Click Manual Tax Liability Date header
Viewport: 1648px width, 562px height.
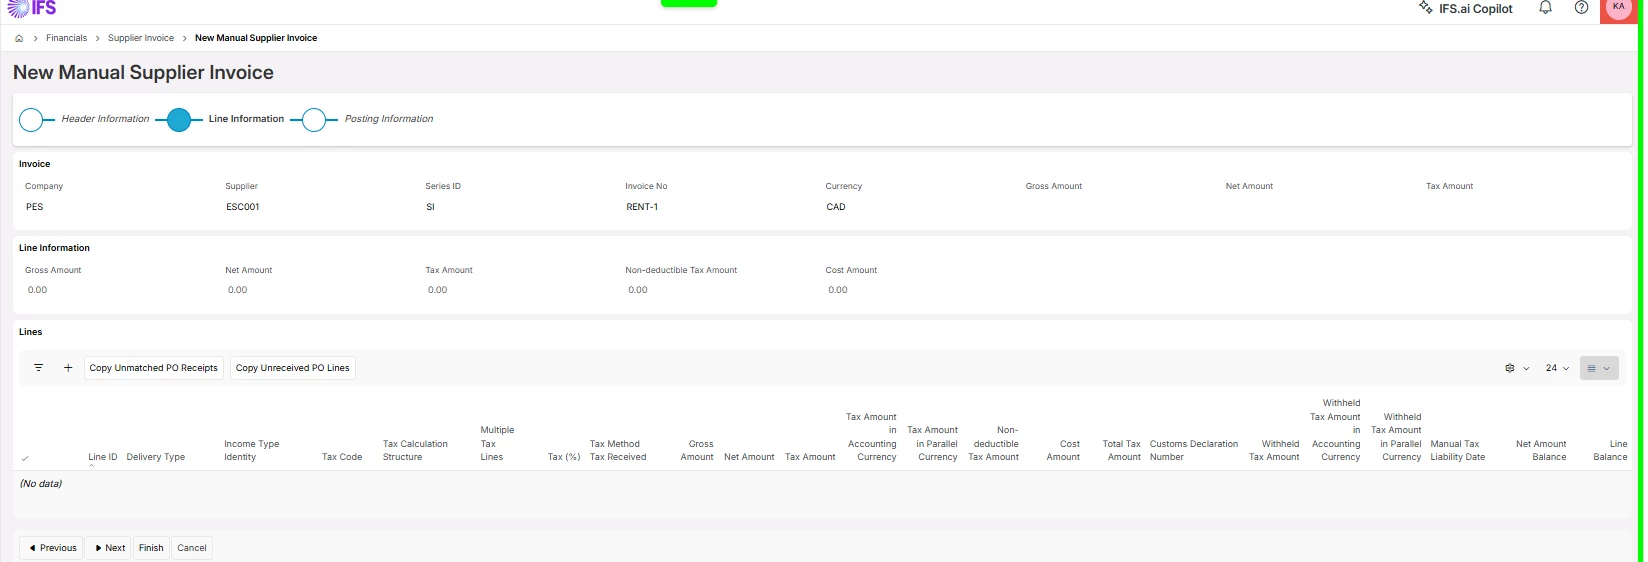coord(1458,450)
